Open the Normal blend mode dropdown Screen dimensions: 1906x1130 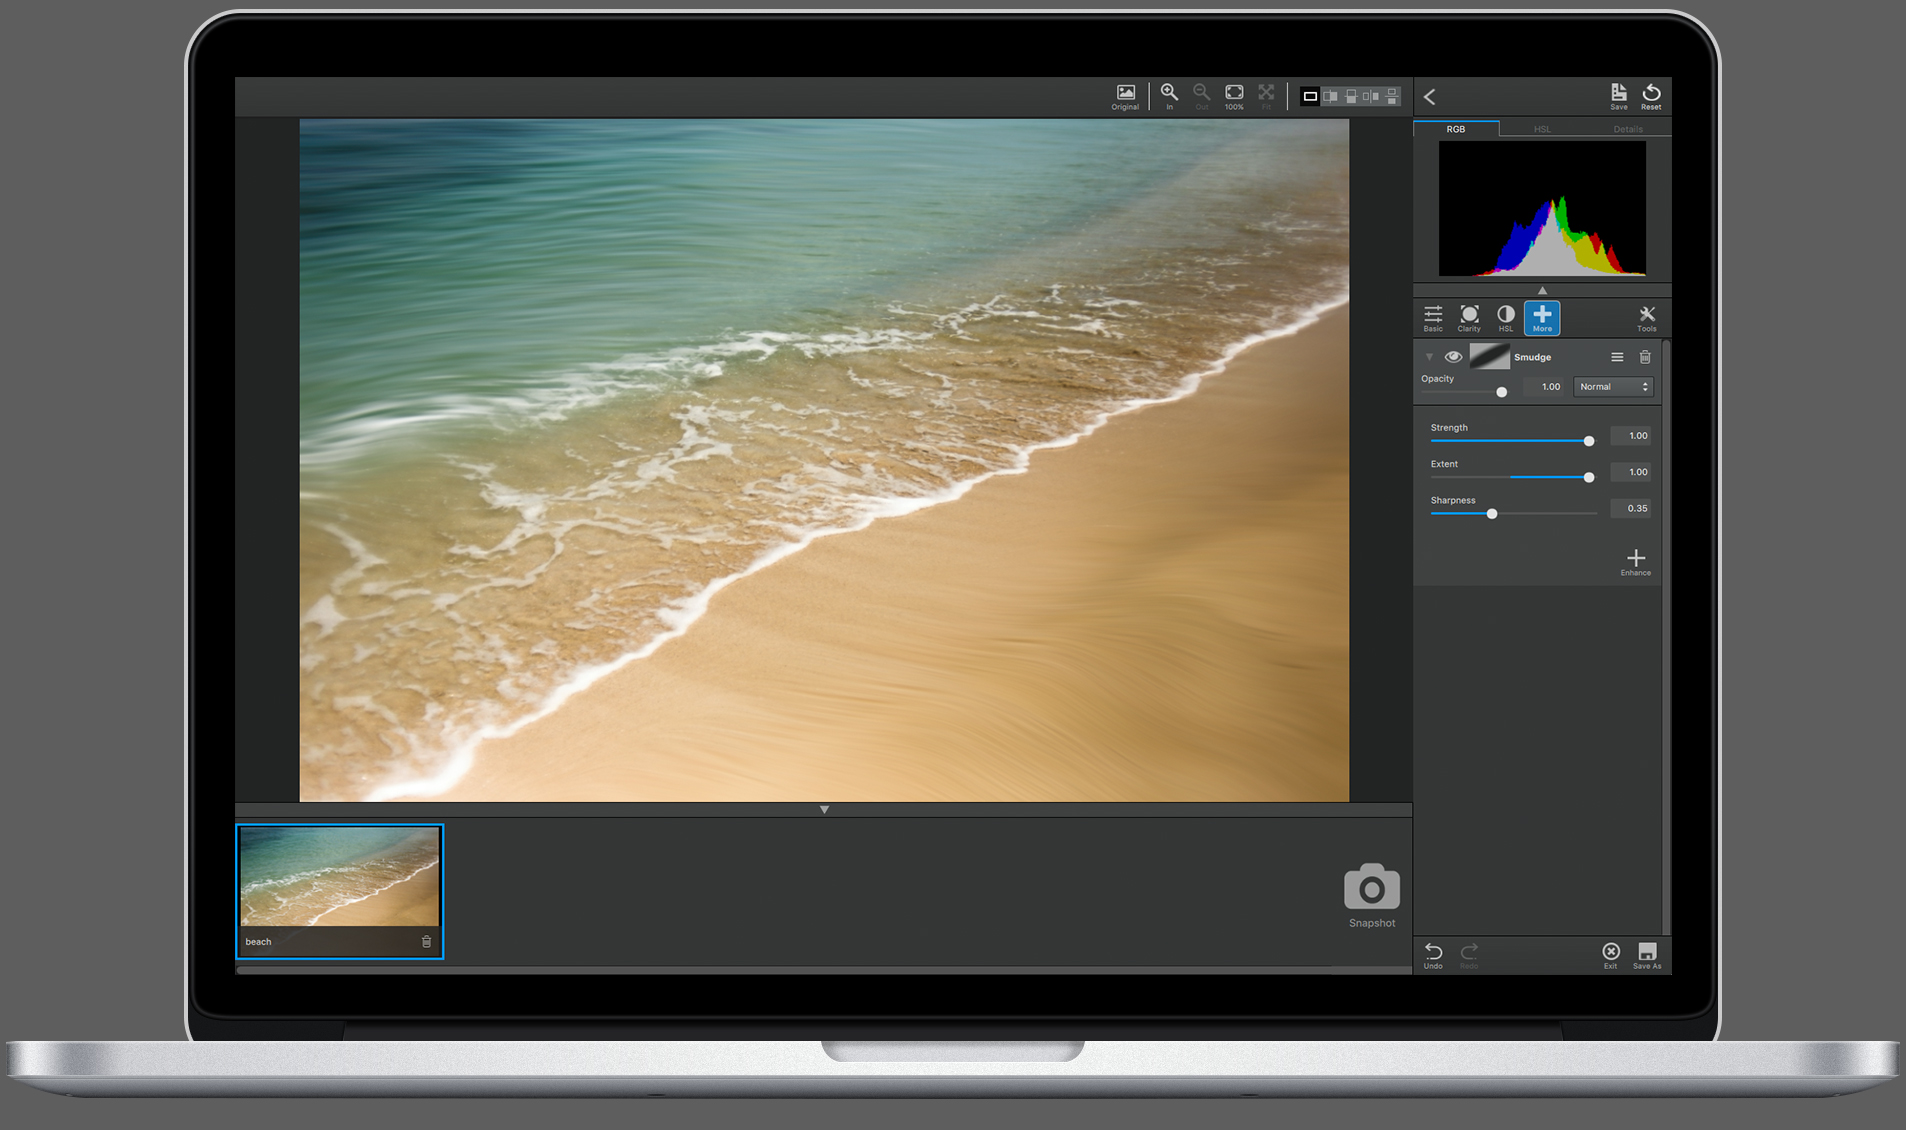pyautogui.click(x=1613, y=387)
